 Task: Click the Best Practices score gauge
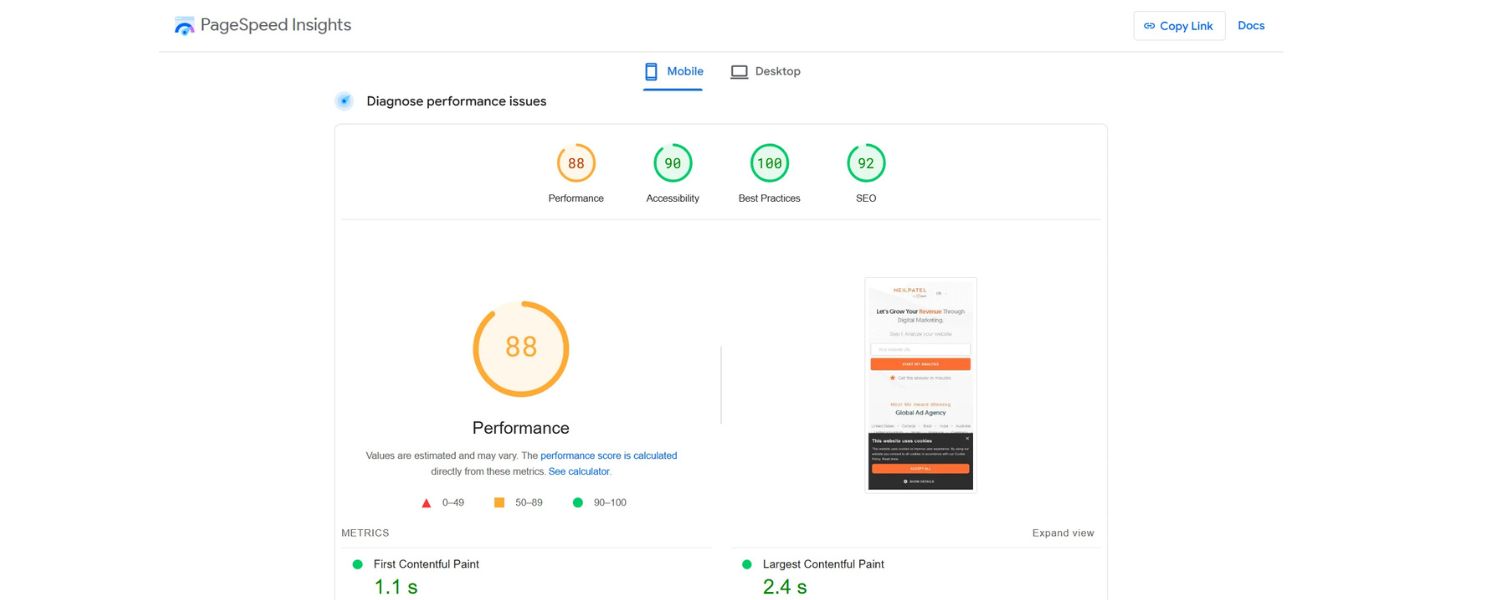[768, 161]
